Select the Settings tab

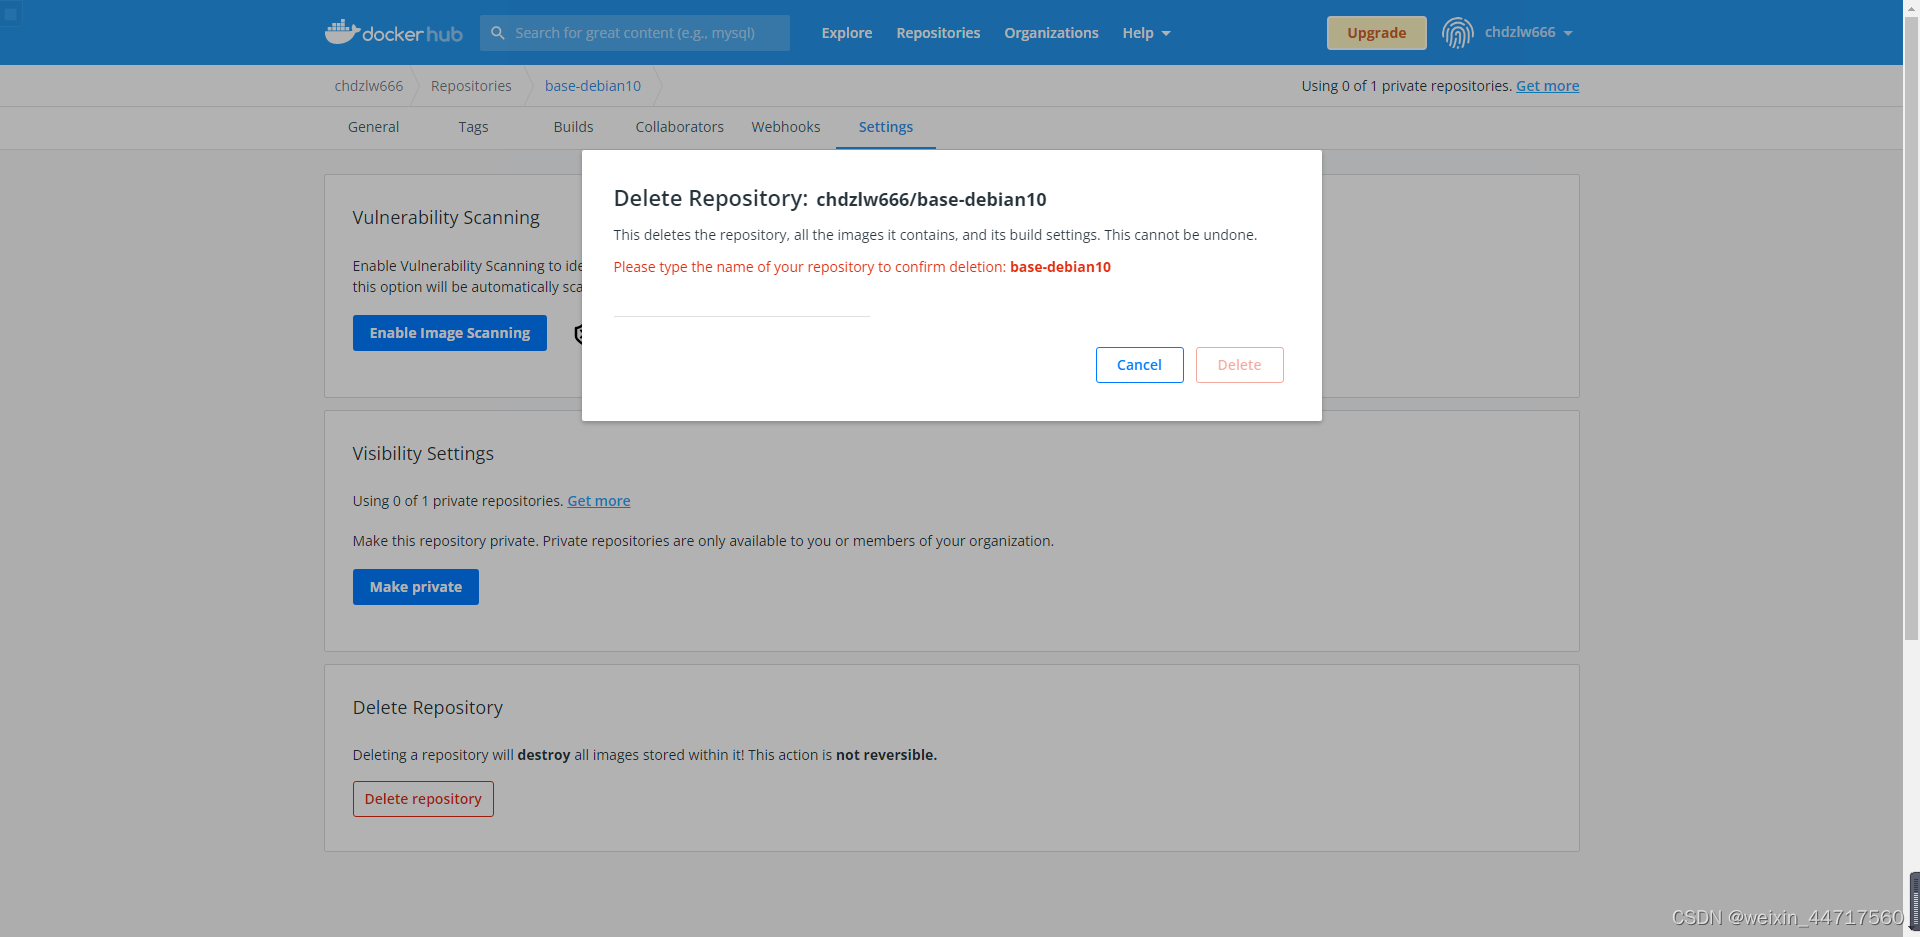pos(886,127)
